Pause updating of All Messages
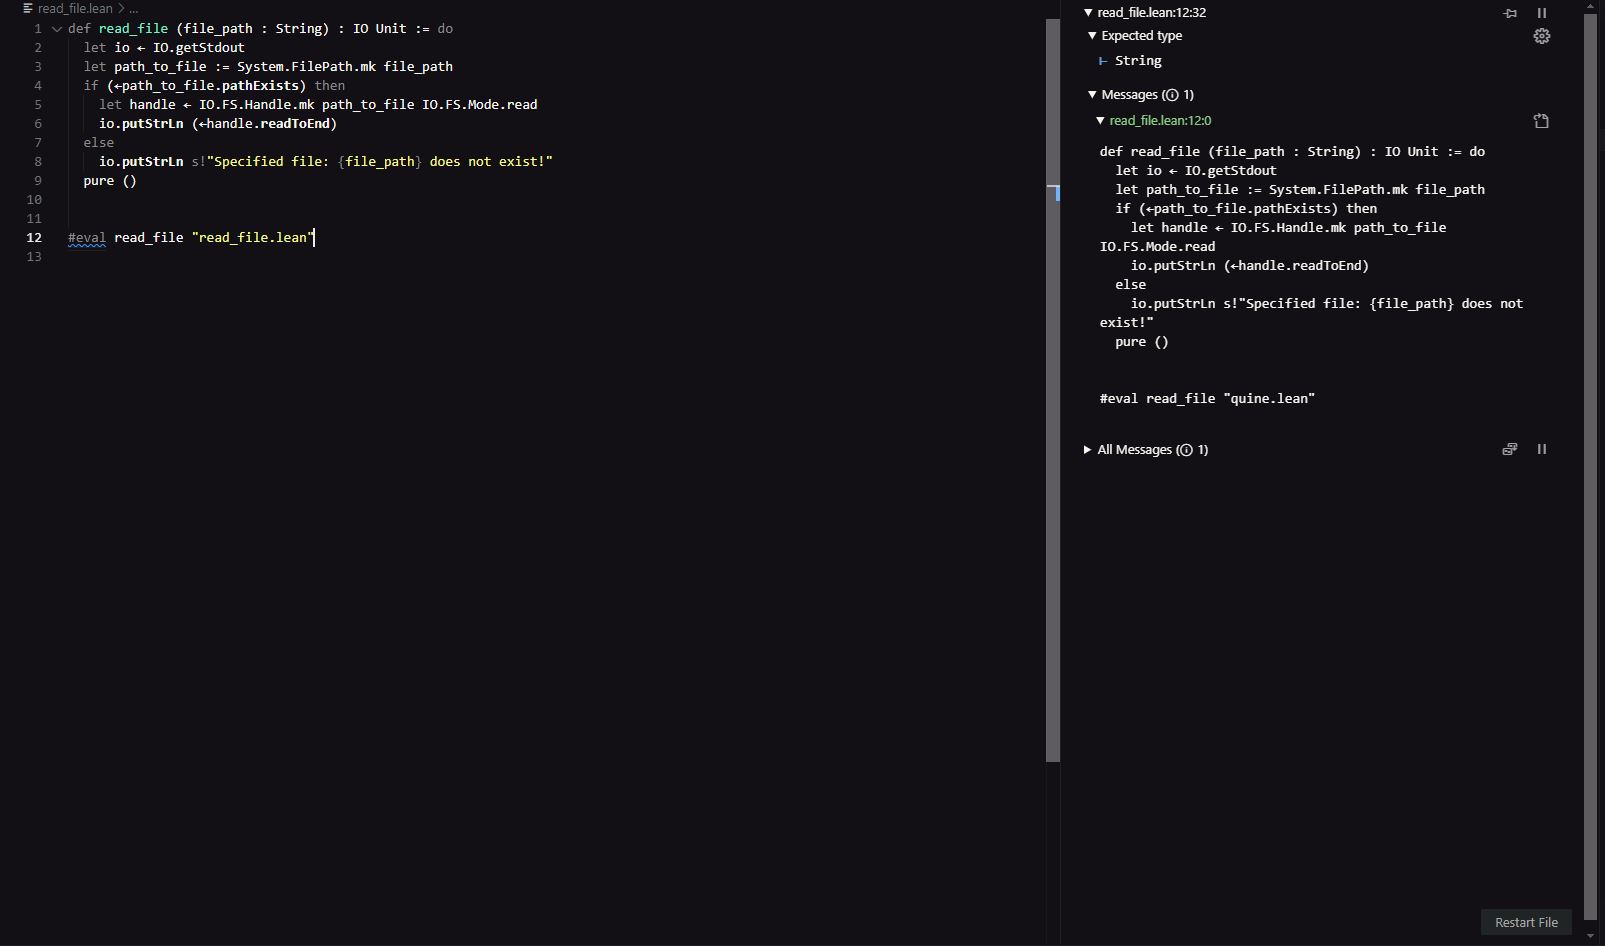This screenshot has height=946, width=1605. [x=1542, y=450]
